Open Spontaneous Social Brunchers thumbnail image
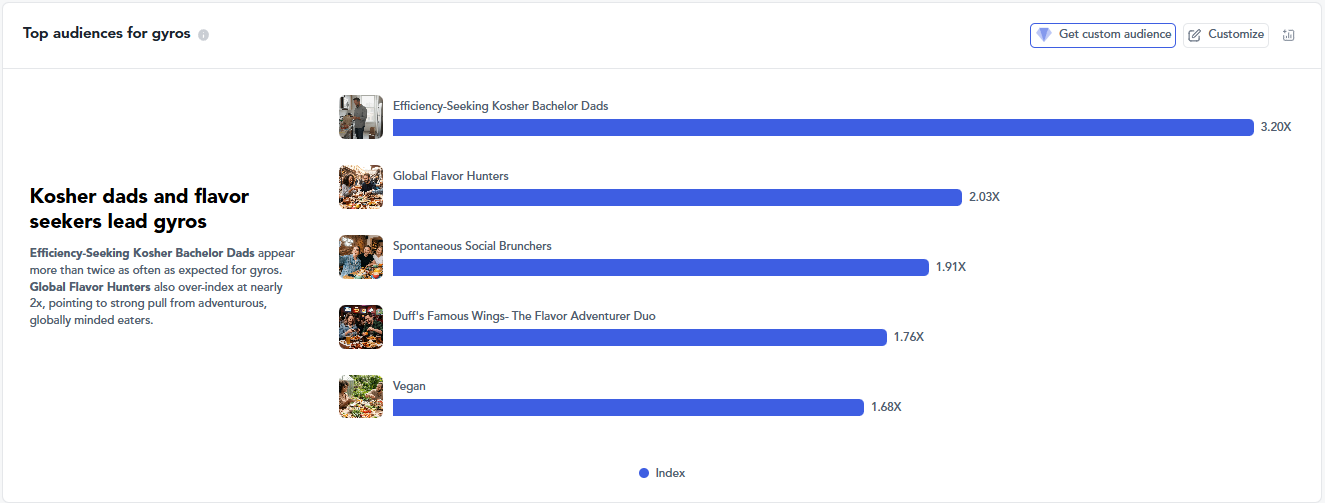1325x503 pixels. [x=361, y=257]
